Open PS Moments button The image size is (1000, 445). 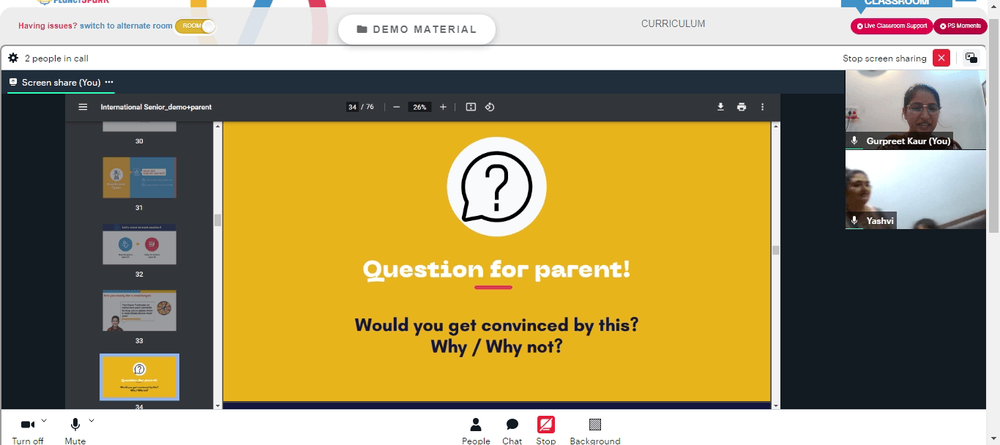pyautogui.click(x=960, y=26)
